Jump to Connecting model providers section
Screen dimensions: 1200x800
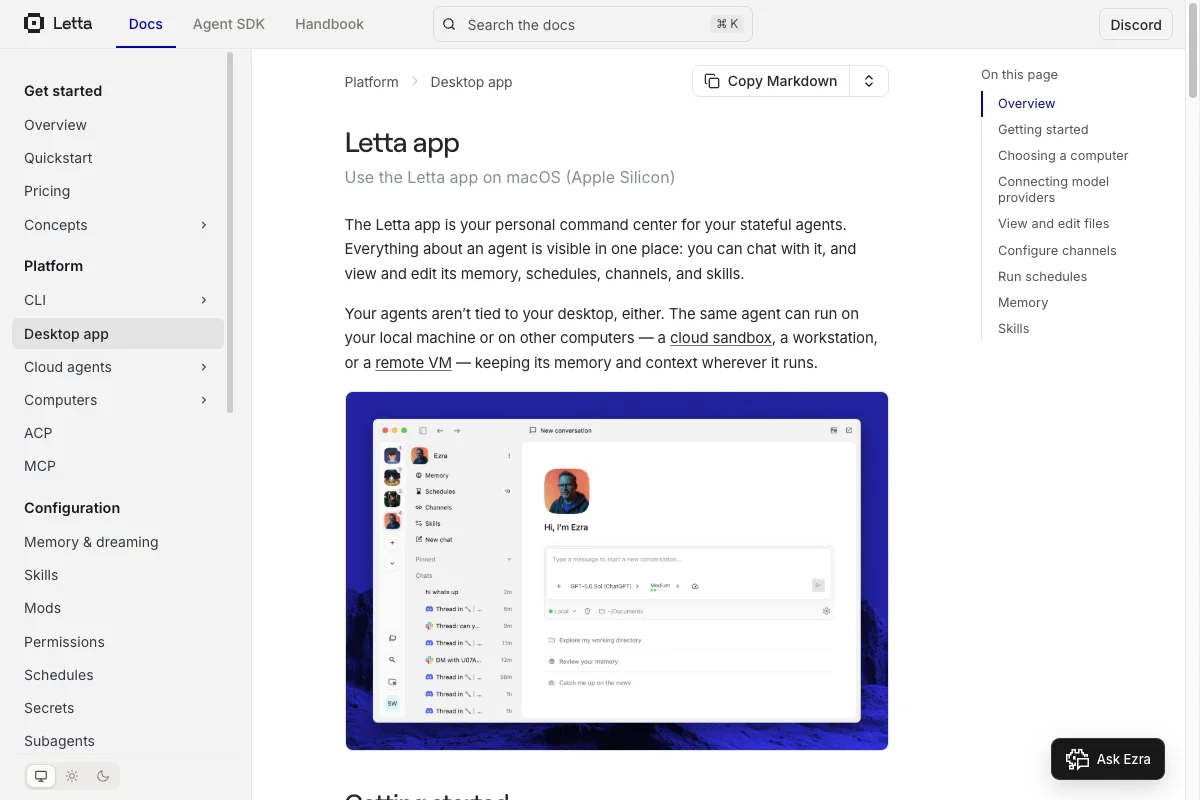tap(1053, 189)
